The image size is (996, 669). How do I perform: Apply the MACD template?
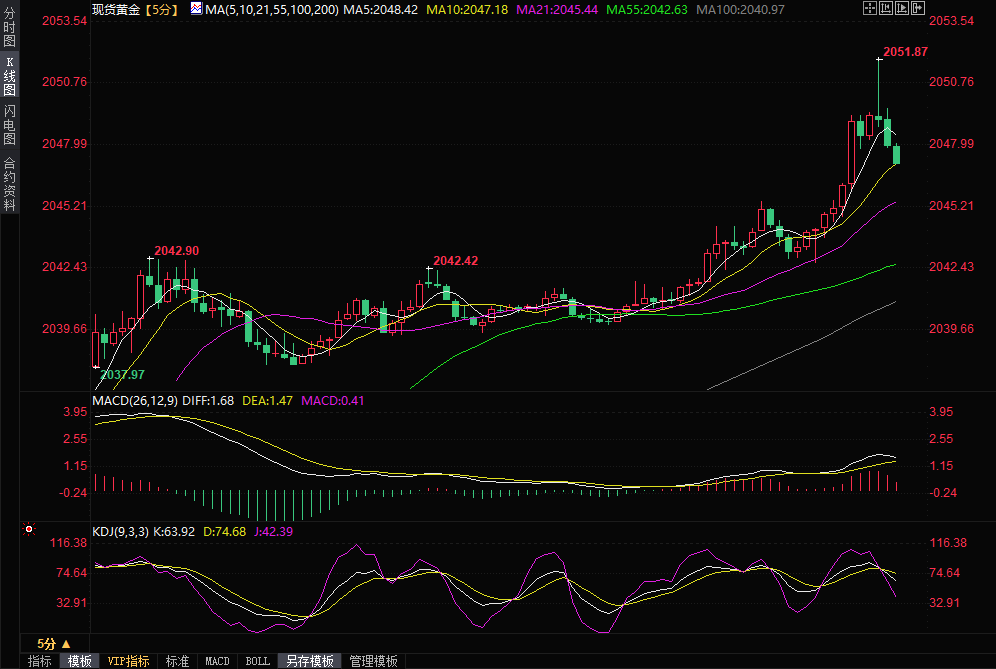click(217, 661)
